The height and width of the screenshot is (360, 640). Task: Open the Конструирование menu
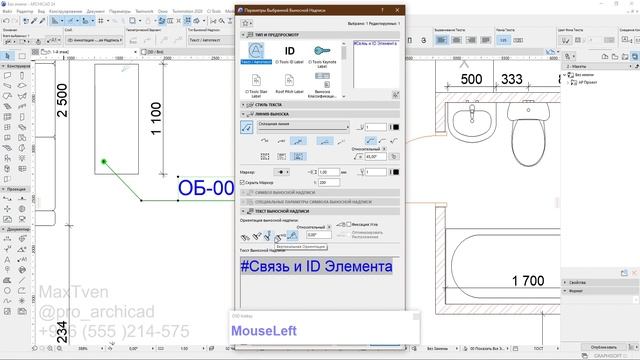65,11
